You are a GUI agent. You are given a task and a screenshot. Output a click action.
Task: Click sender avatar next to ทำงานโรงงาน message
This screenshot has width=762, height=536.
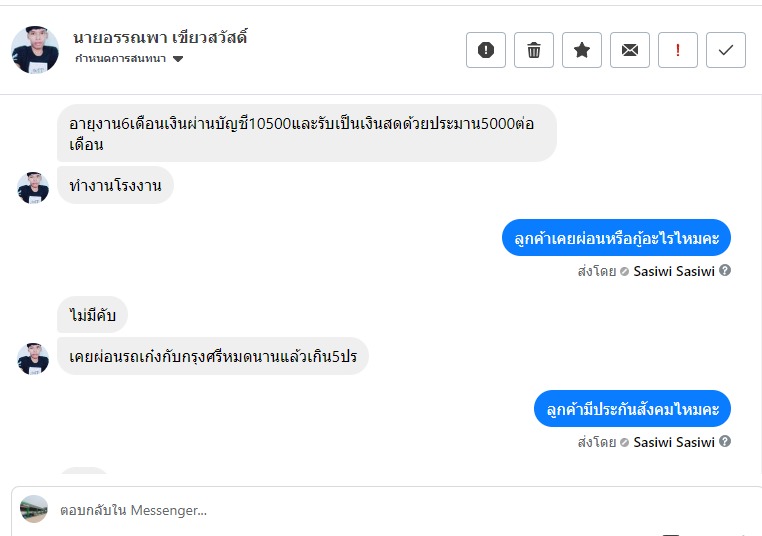33,187
